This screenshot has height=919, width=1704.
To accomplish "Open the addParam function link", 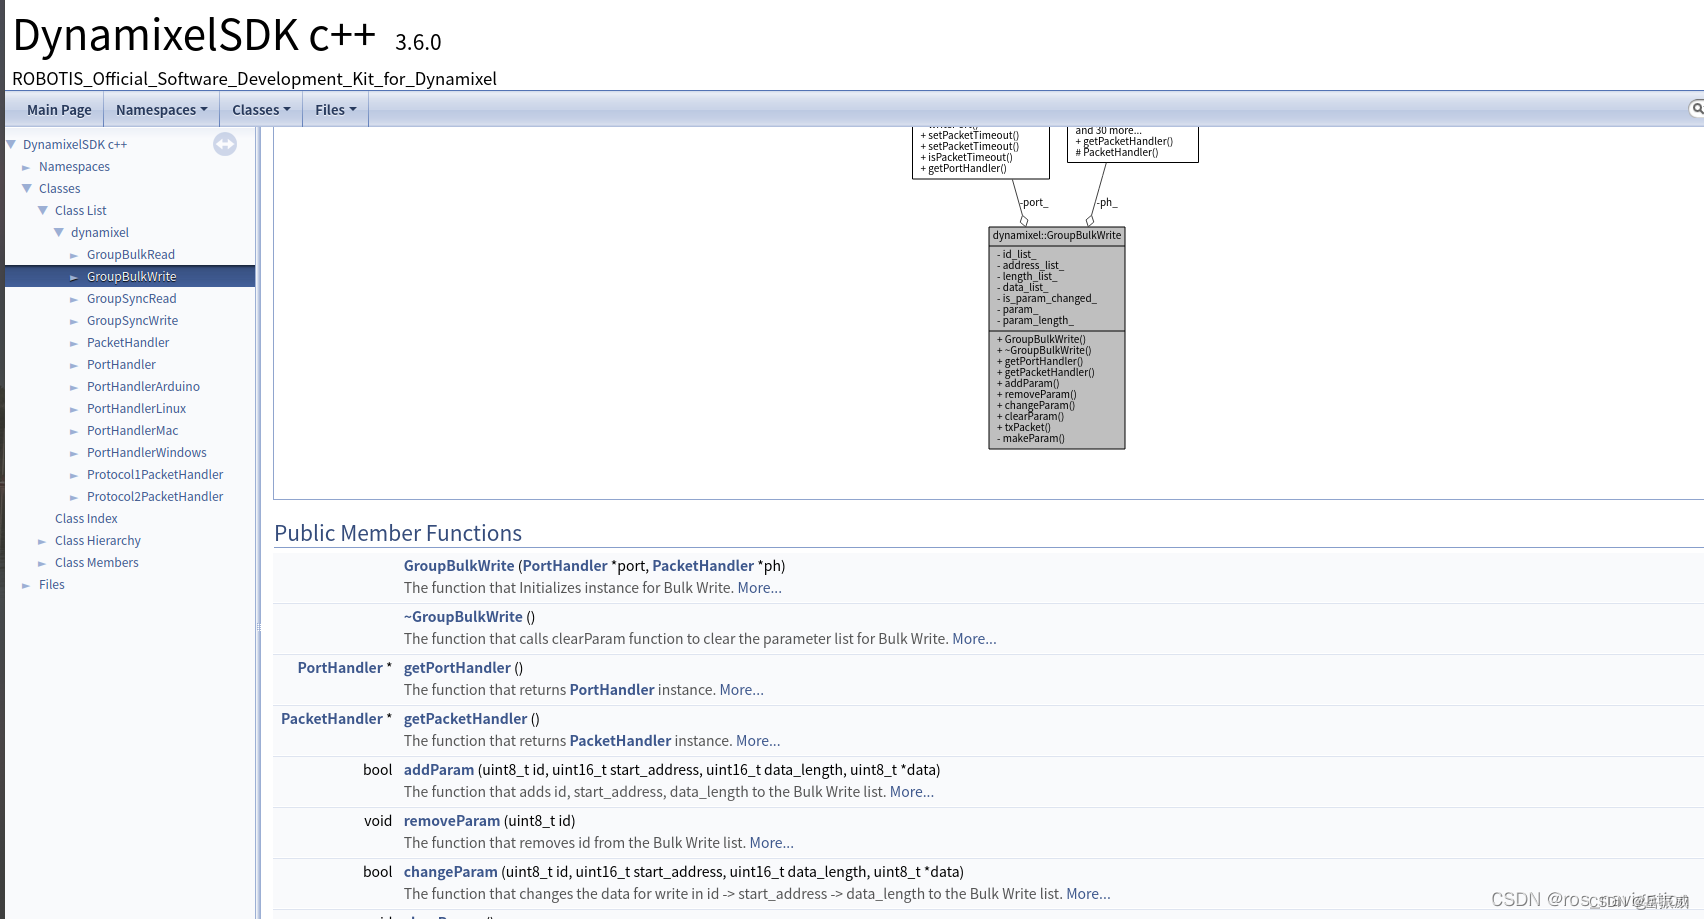I will (439, 770).
